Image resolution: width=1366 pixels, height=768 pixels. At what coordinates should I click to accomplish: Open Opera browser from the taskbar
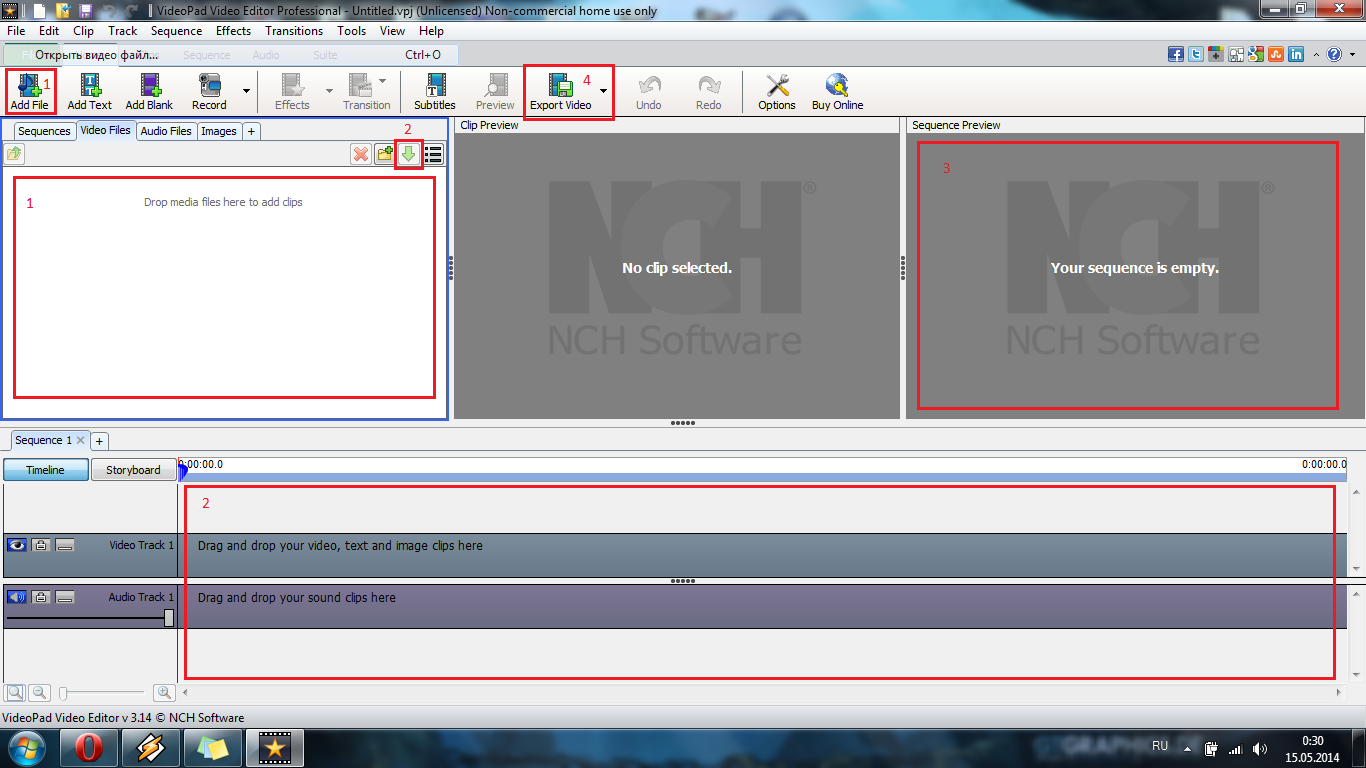click(x=89, y=748)
